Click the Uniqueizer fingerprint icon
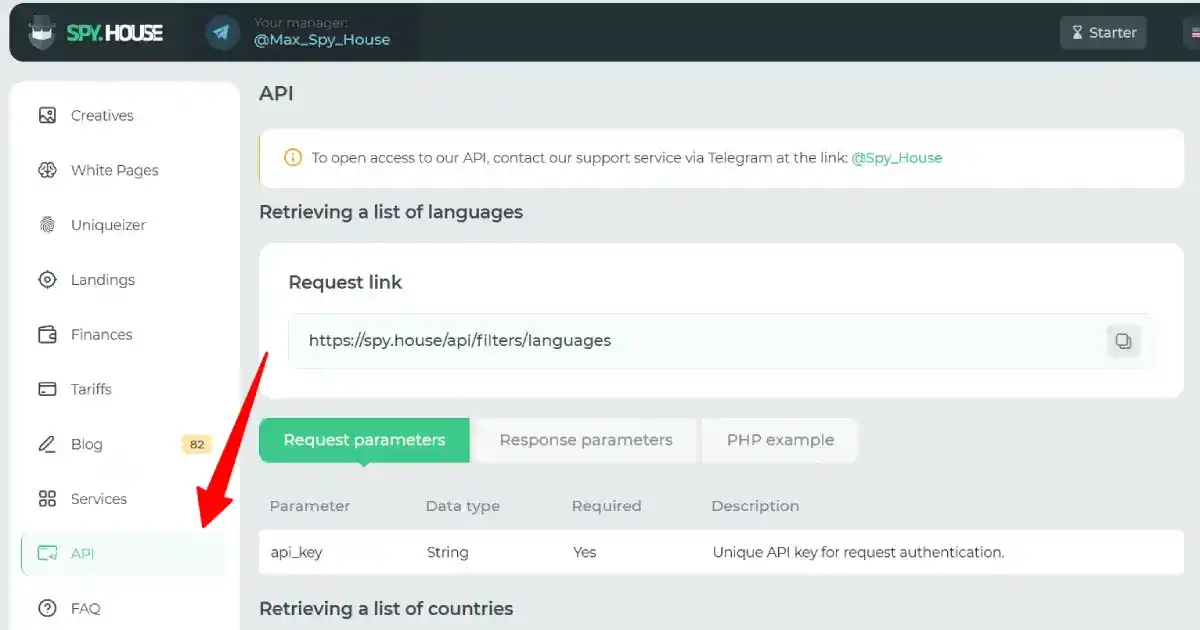This screenshot has width=1200, height=630. point(47,225)
